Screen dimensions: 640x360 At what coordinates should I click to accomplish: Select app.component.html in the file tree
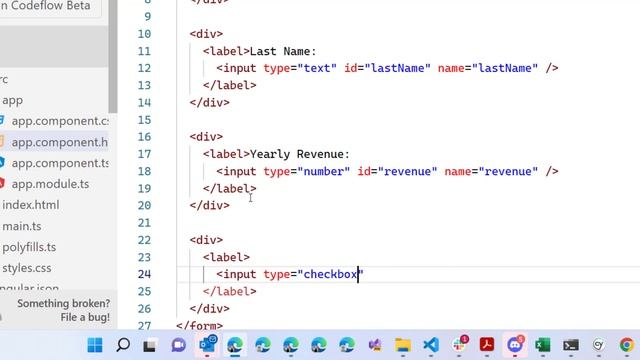point(60,142)
